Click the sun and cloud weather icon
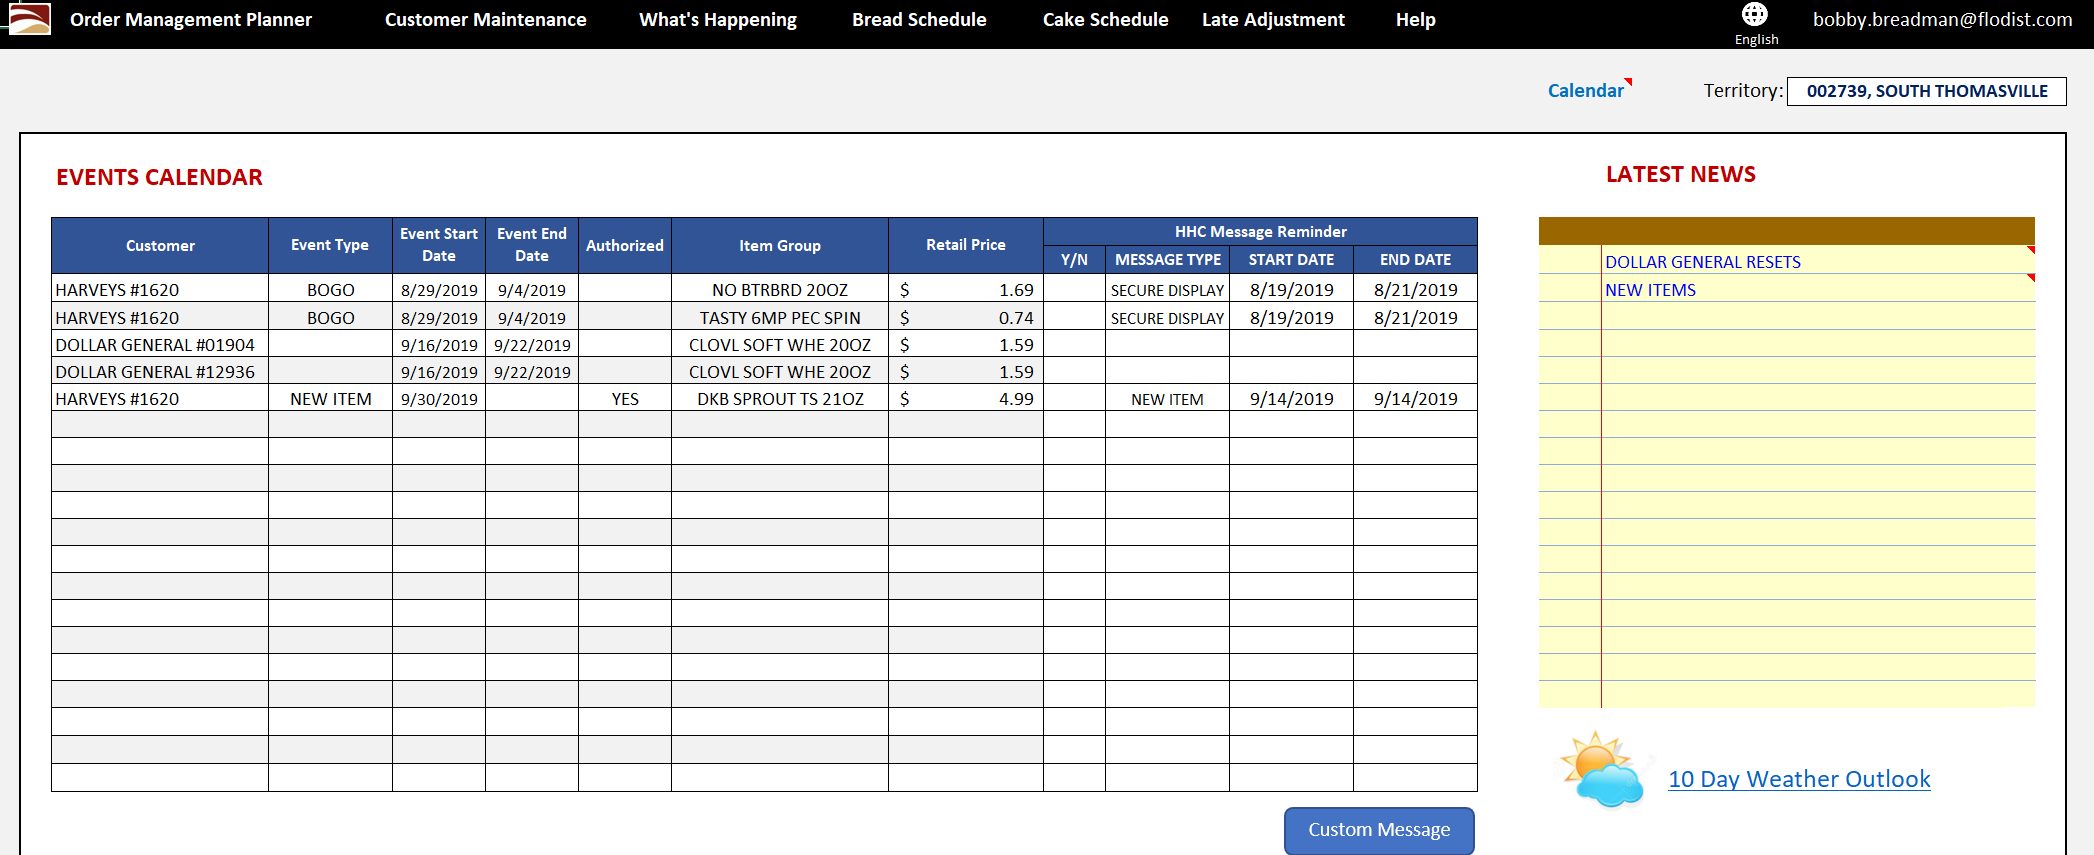2094x855 pixels. [x=1603, y=770]
